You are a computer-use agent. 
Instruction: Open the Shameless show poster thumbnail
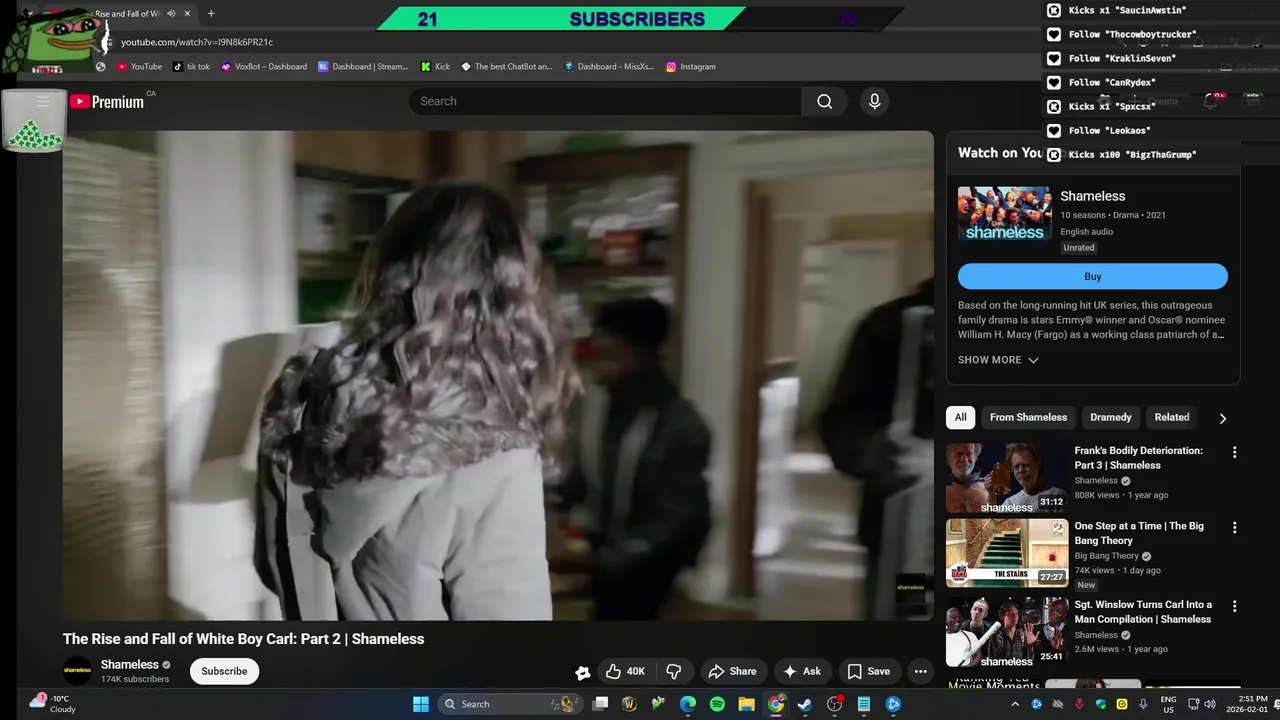(1004, 213)
